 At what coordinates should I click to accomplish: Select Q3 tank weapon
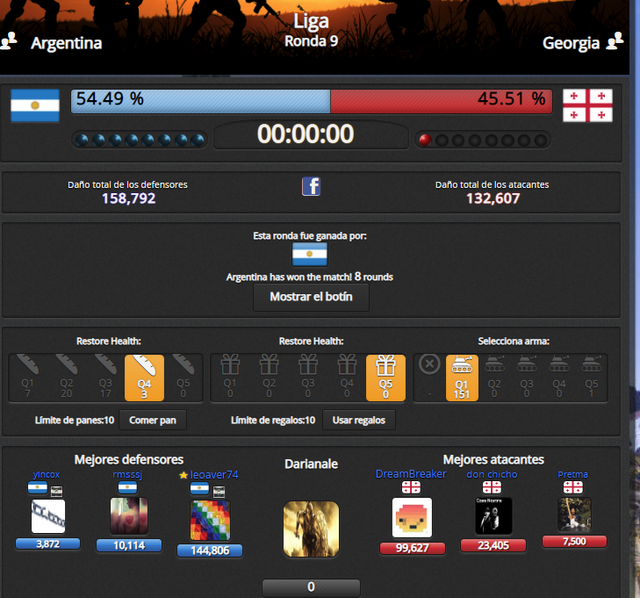[x=527, y=377]
